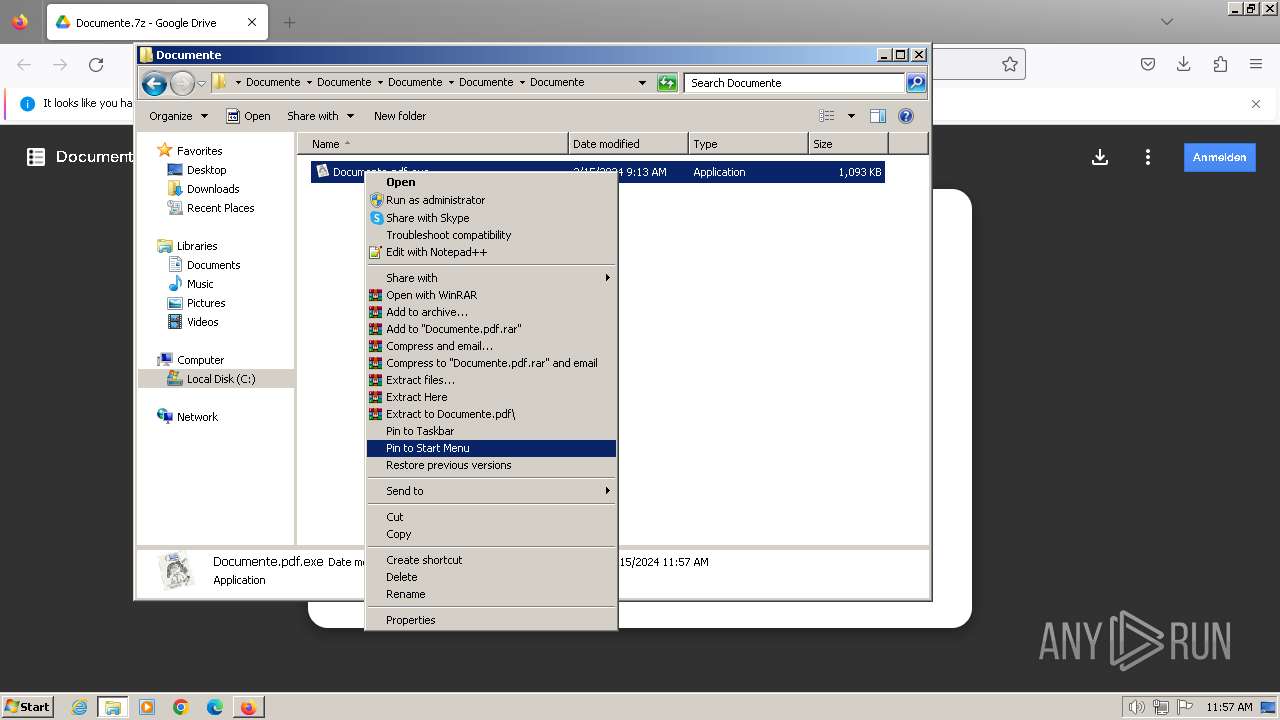Open the Share with toolbar dropdown
Viewport: 1280px width, 720px height.
[x=320, y=116]
